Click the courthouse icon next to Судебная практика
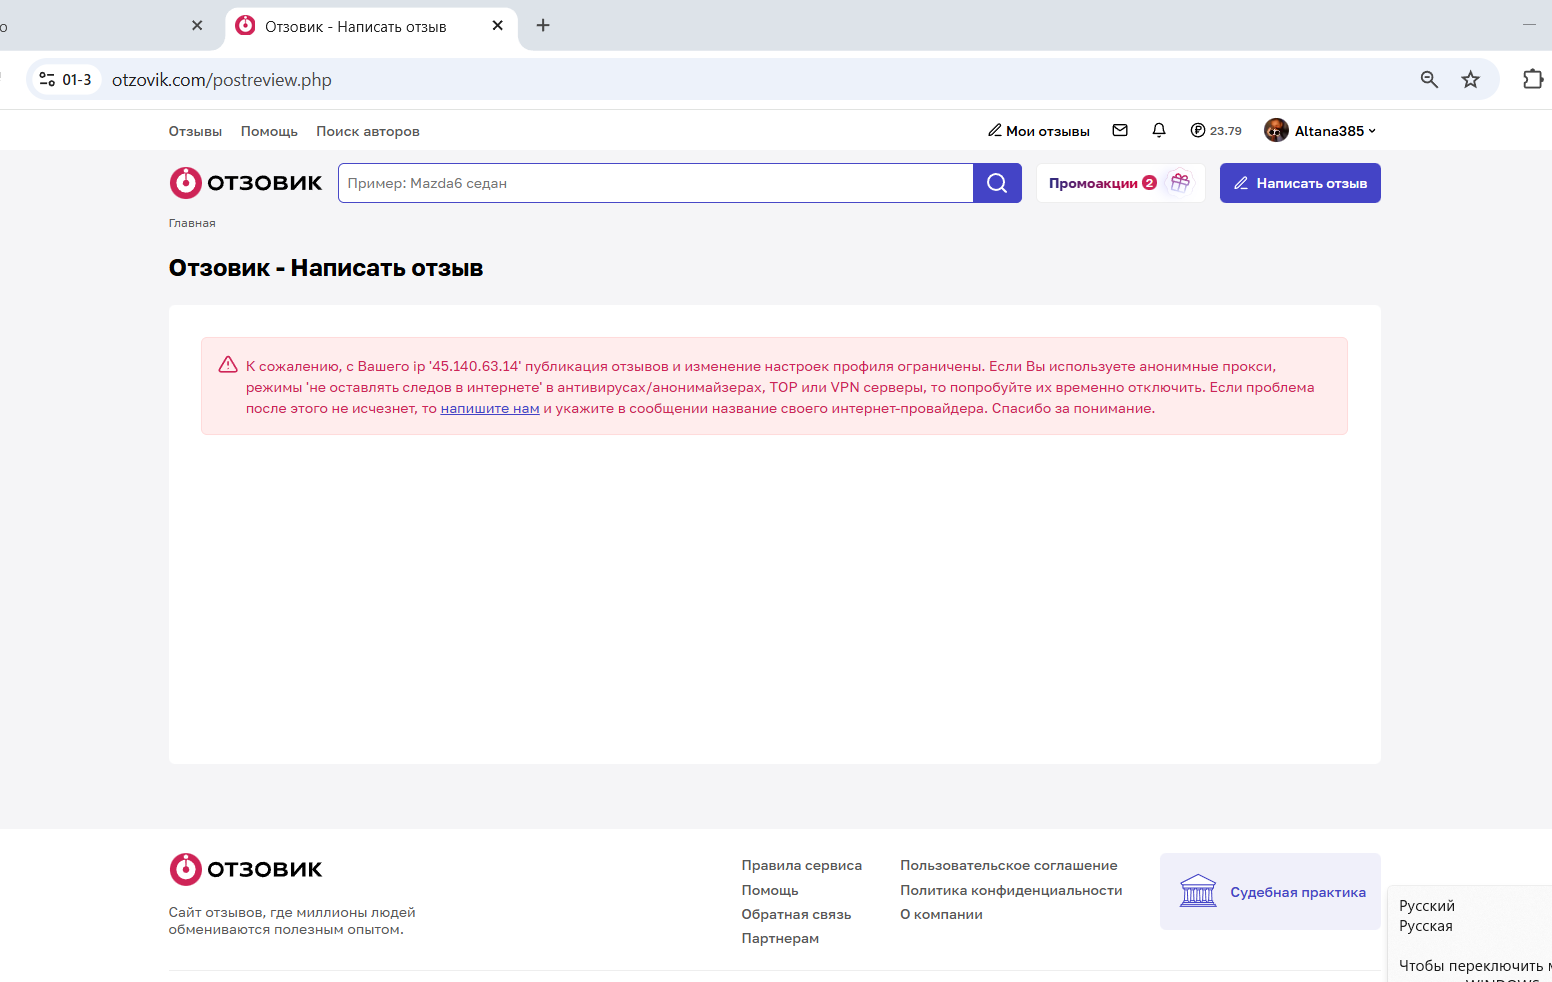Viewport: 1552px width, 982px height. 1198,891
